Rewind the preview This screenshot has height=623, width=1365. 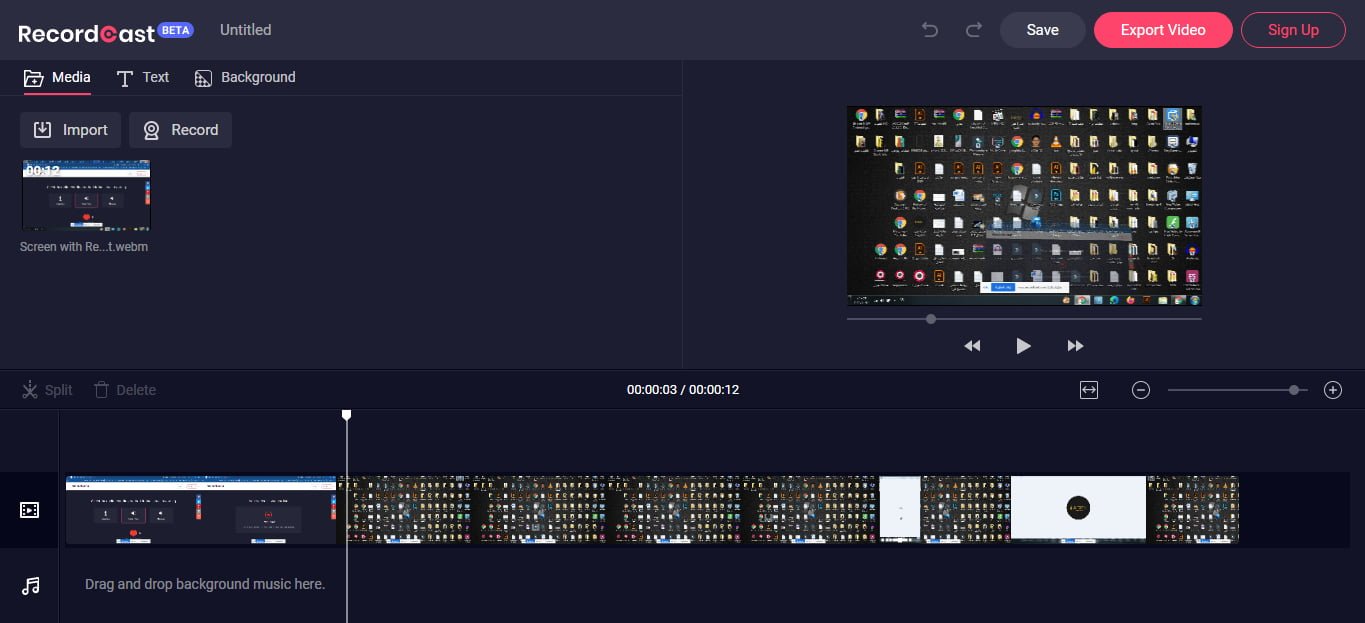[x=972, y=346]
